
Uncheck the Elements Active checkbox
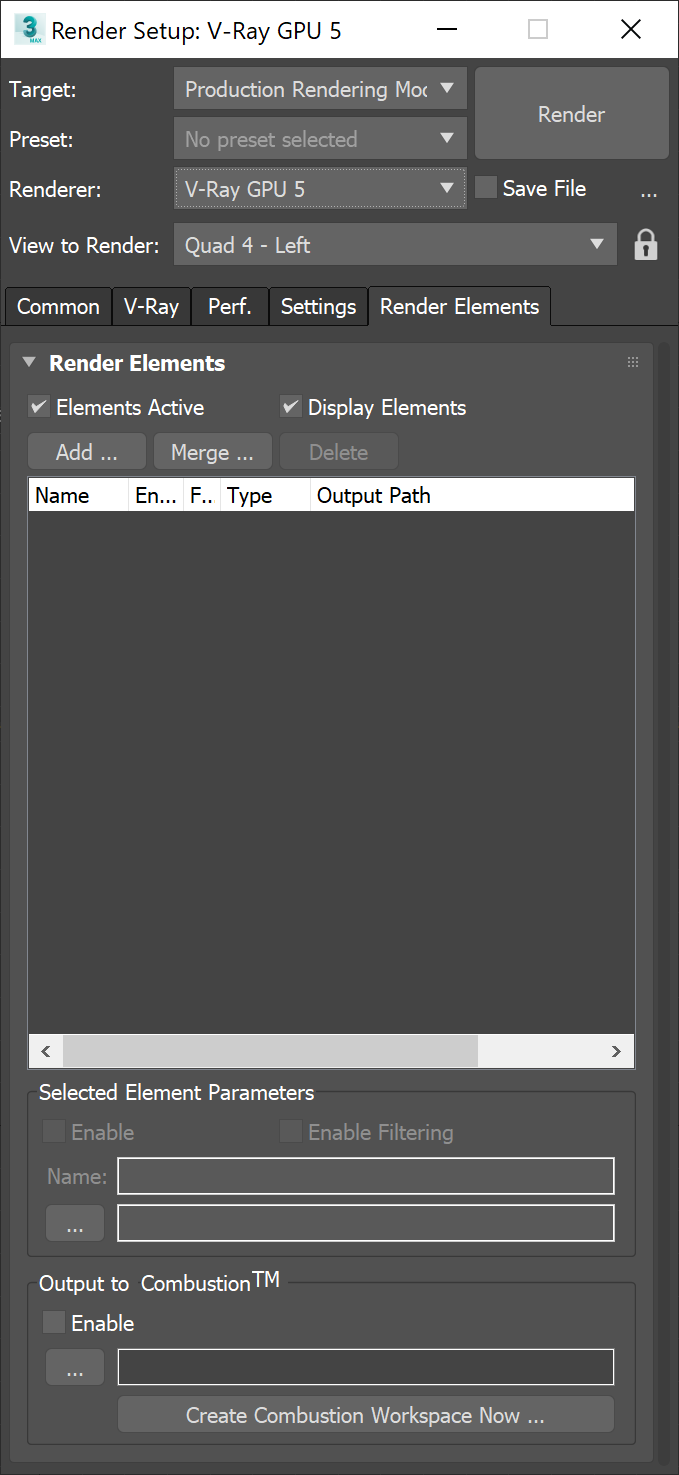tap(38, 407)
